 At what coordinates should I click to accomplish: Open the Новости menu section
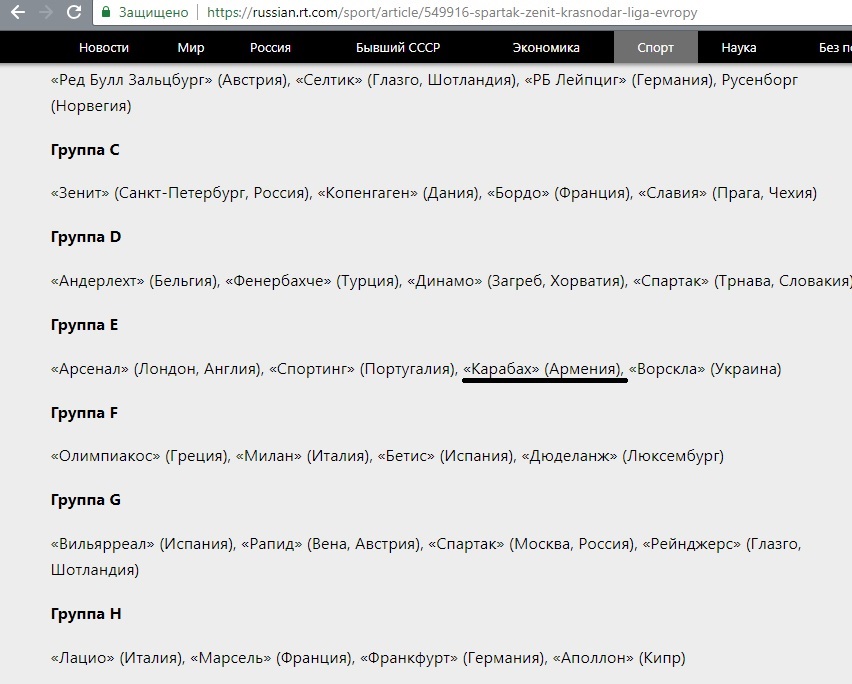(x=104, y=48)
